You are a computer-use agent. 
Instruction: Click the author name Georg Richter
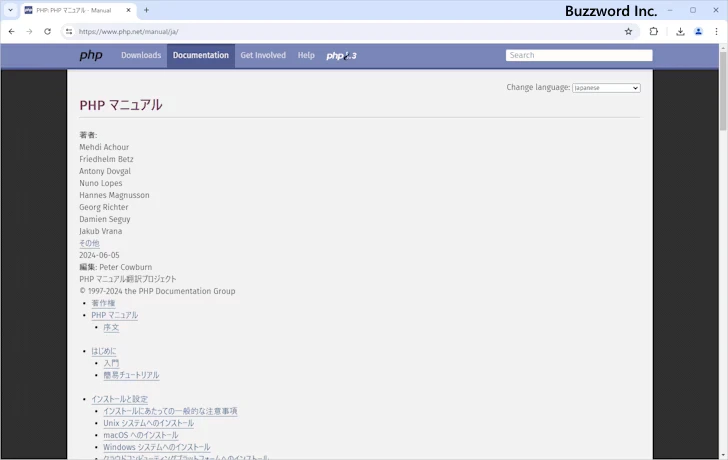pos(104,207)
